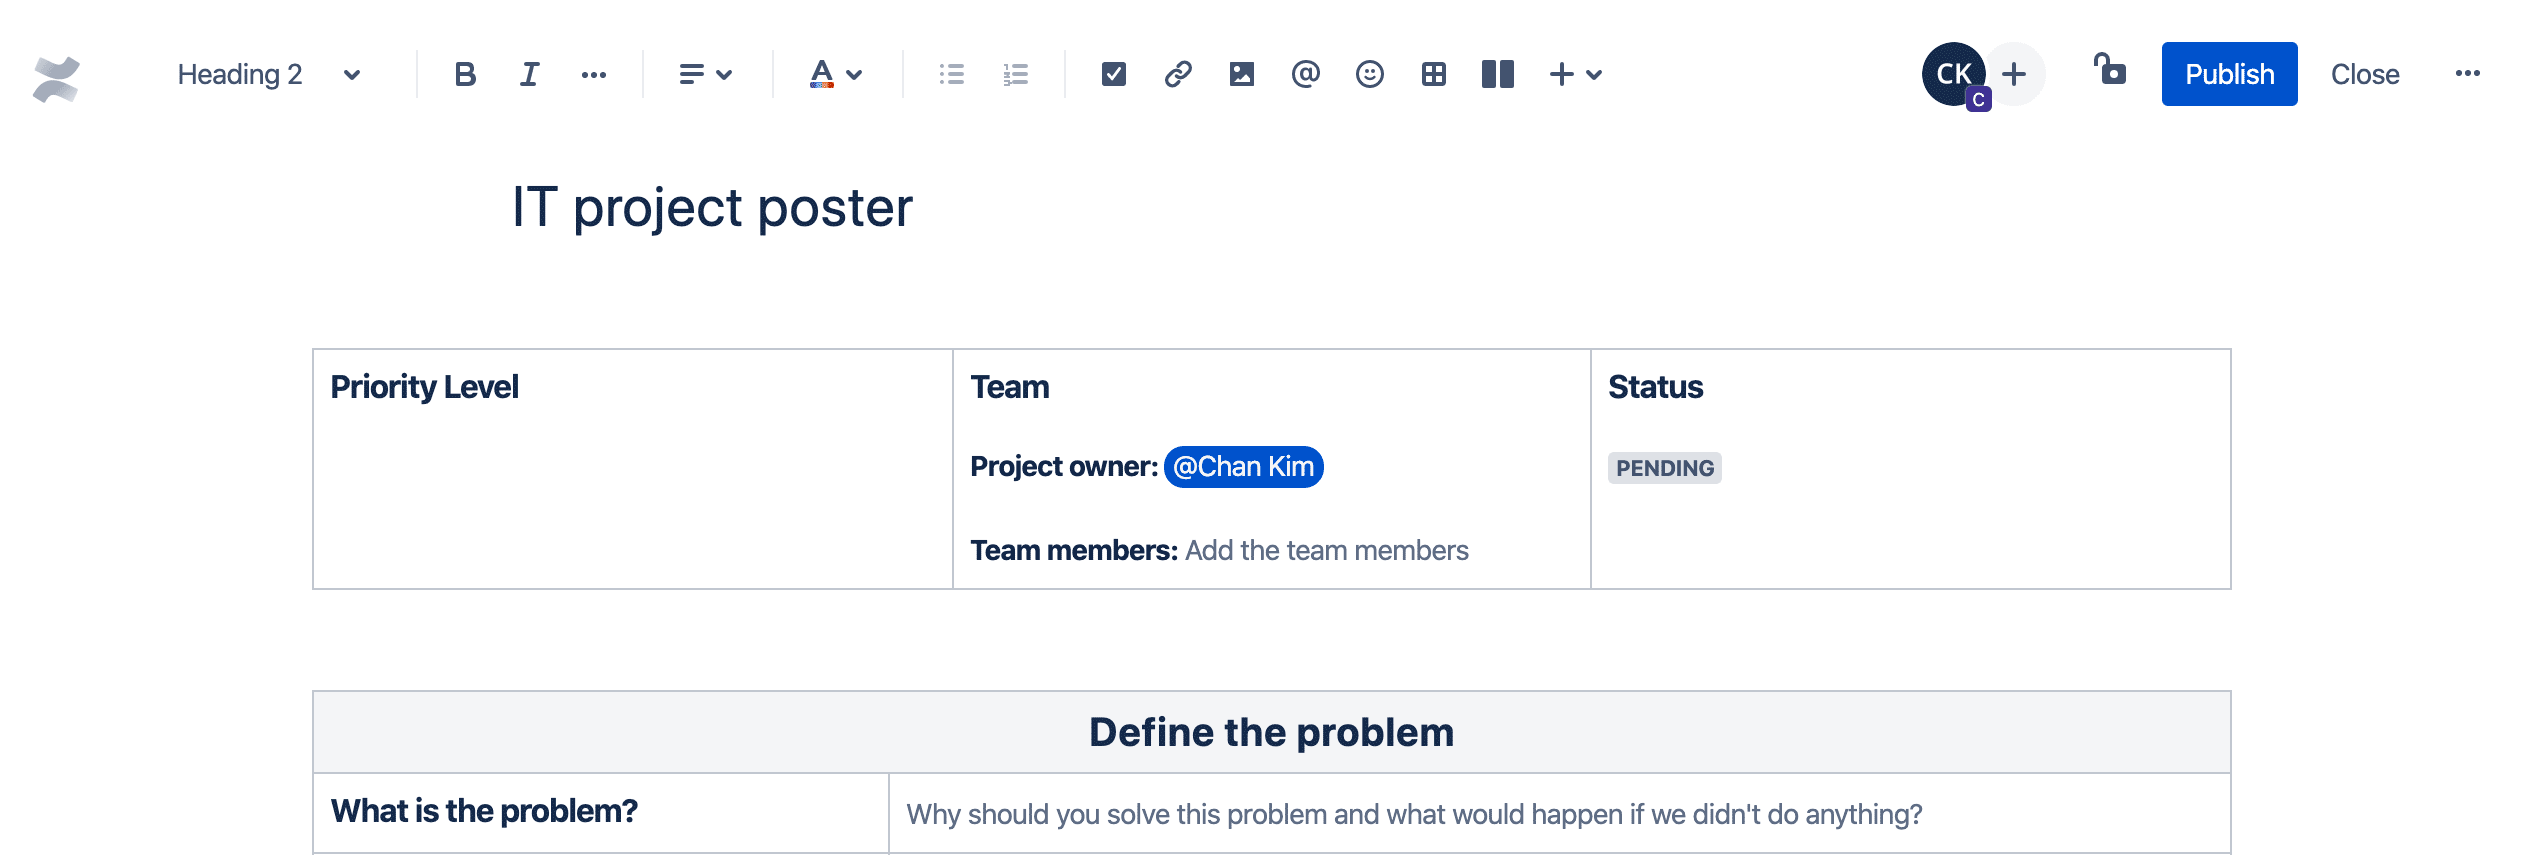
Task: Open the emoji picker
Action: coord(1369,75)
